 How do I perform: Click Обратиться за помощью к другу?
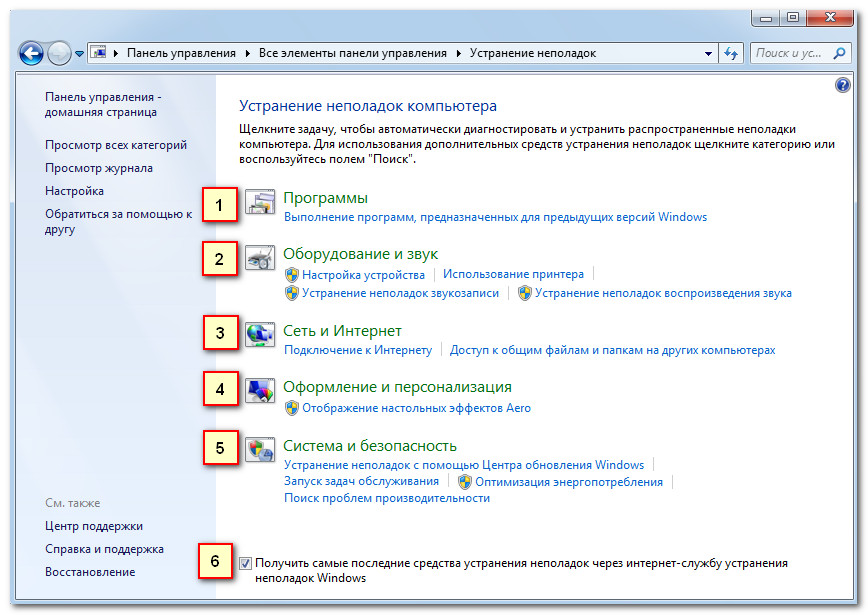click(118, 221)
